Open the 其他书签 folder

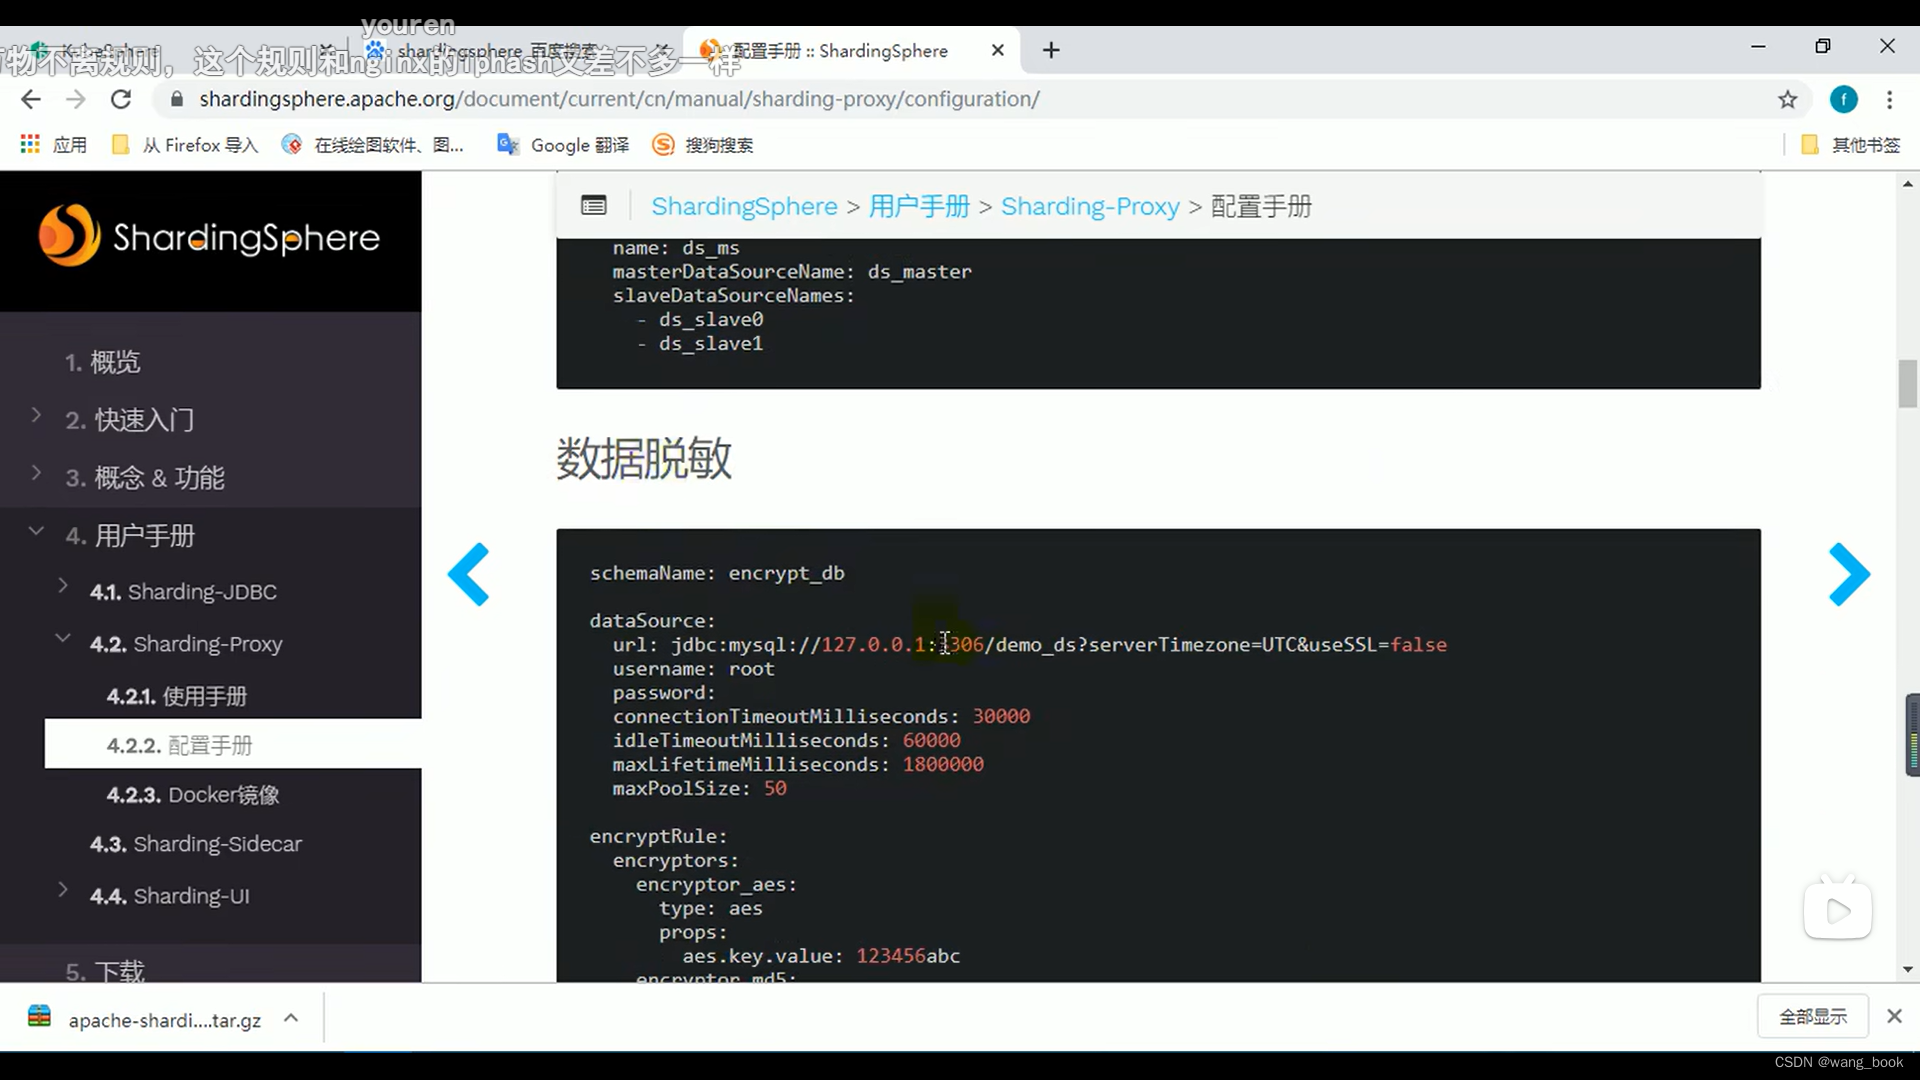[x=1851, y=145]
